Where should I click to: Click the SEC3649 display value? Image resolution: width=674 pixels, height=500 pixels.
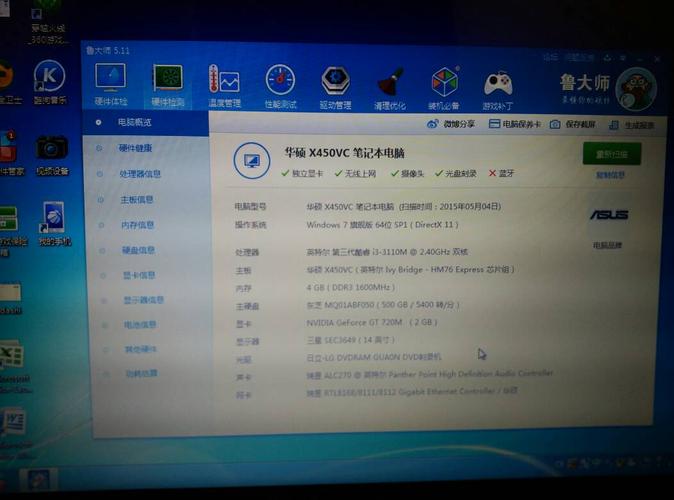click(350, 340)
